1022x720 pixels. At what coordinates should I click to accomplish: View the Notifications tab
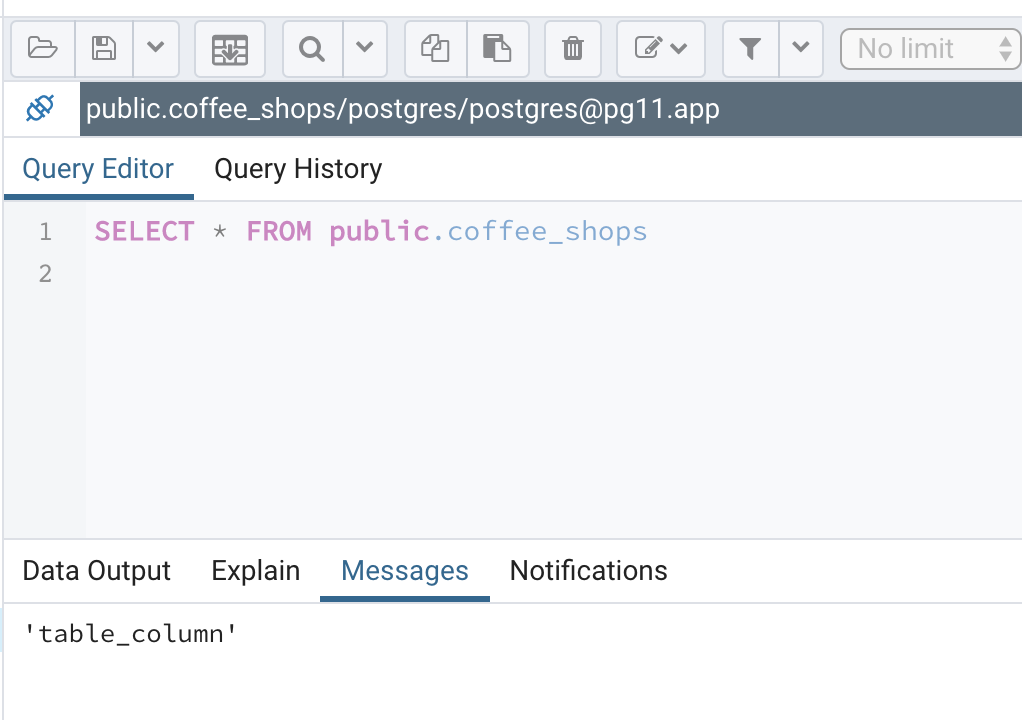(x=588, y=570)
